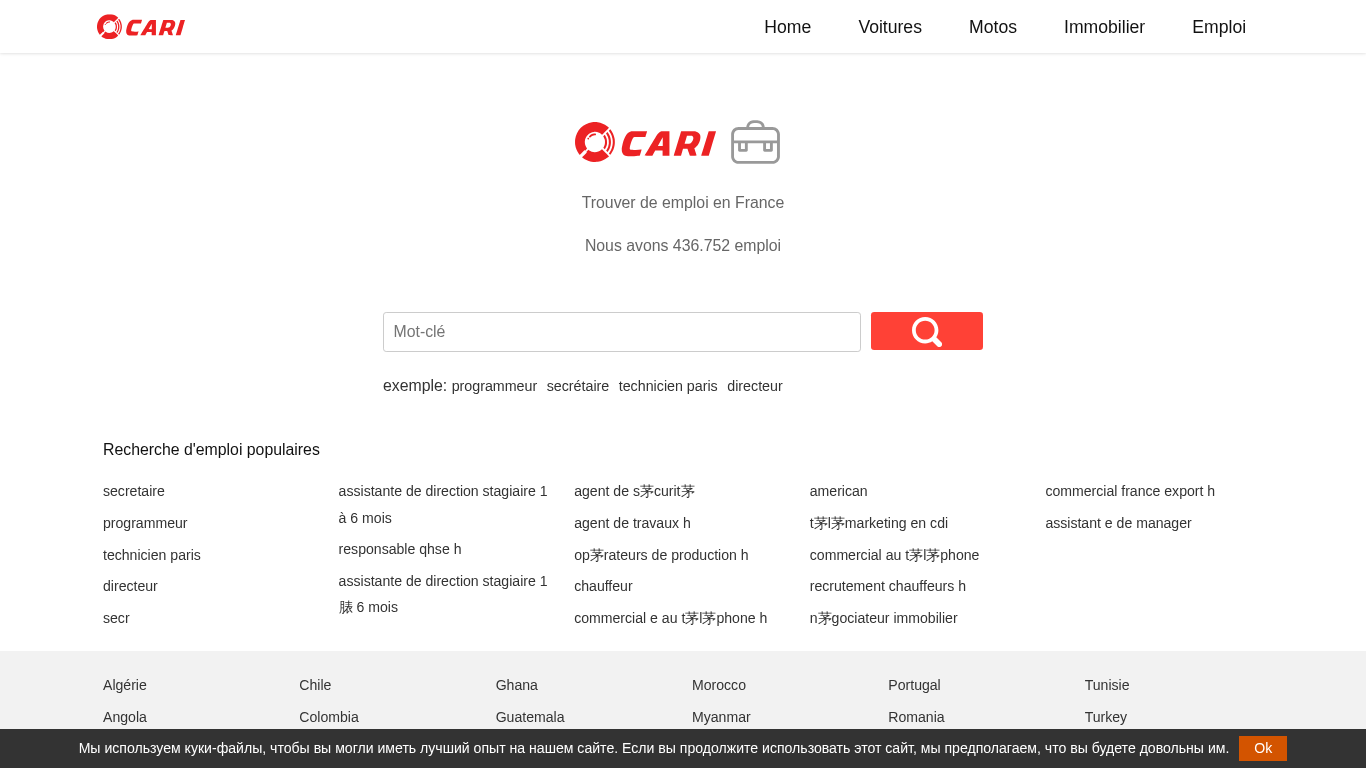
Task: Pick the example keyword programmeur
Action: (494, 386)
